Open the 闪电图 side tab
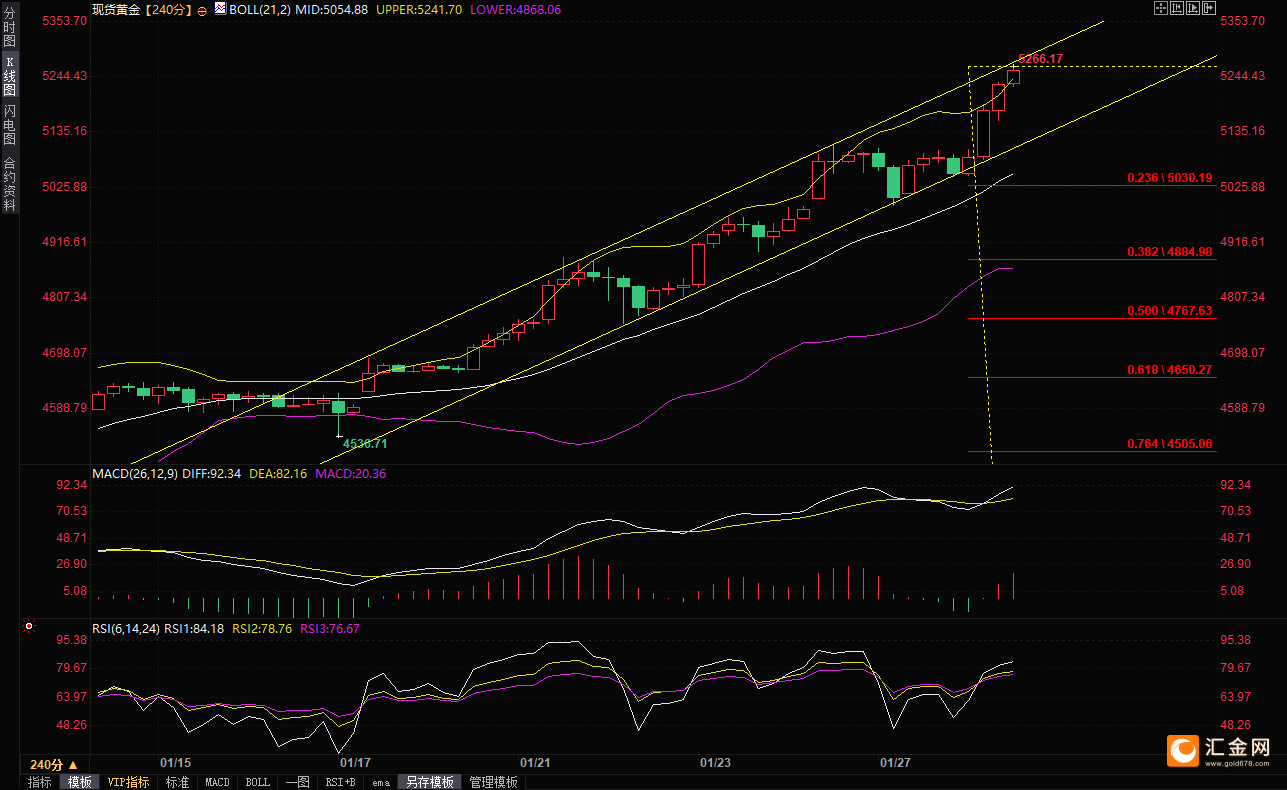Viewport: 1287px width, 790px height. tap(9, 124)
